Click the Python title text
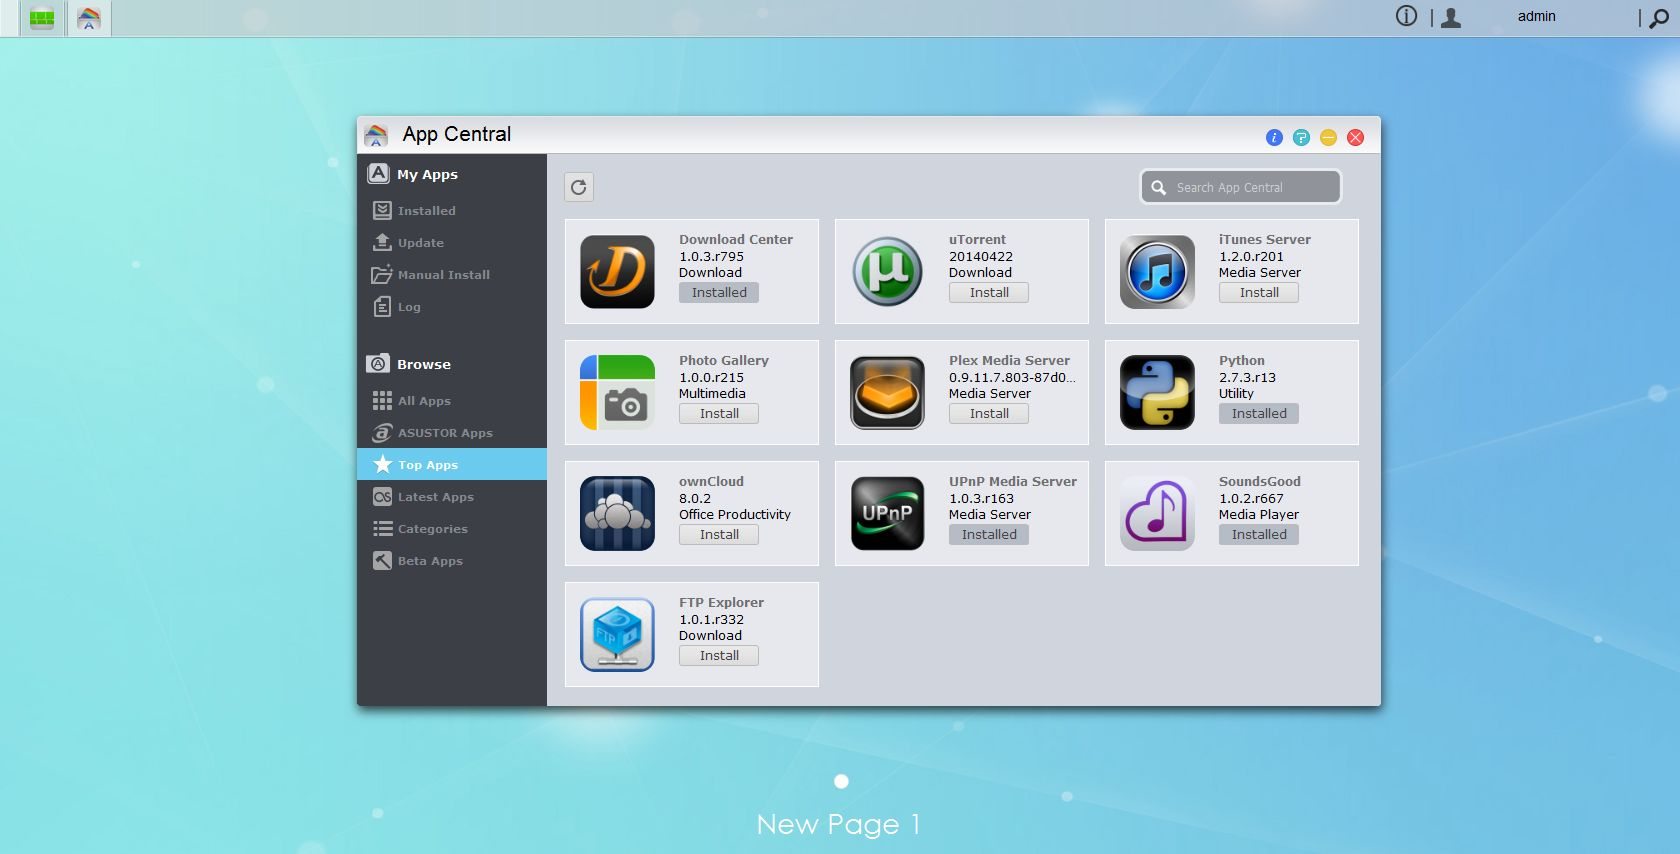This screenshot has width=1680, height=854. pyautogui.click(x=1242, y=361)
